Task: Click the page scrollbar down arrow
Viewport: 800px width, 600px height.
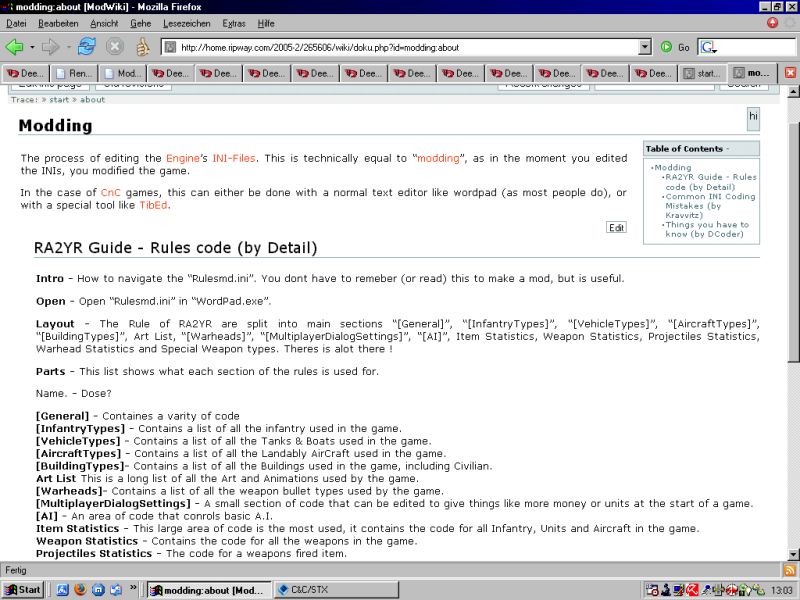Action: click(793, 555)
